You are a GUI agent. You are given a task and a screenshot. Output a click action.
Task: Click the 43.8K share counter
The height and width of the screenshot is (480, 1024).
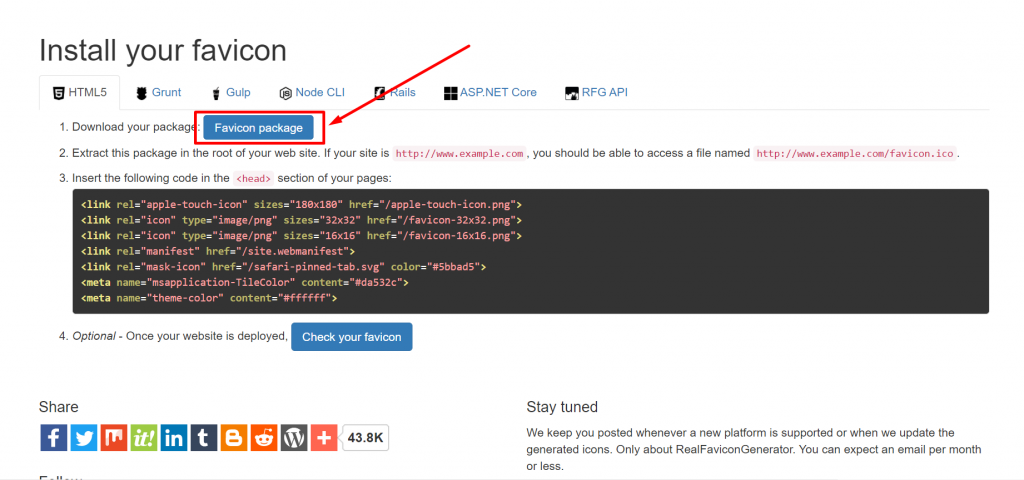pos(366,438)
